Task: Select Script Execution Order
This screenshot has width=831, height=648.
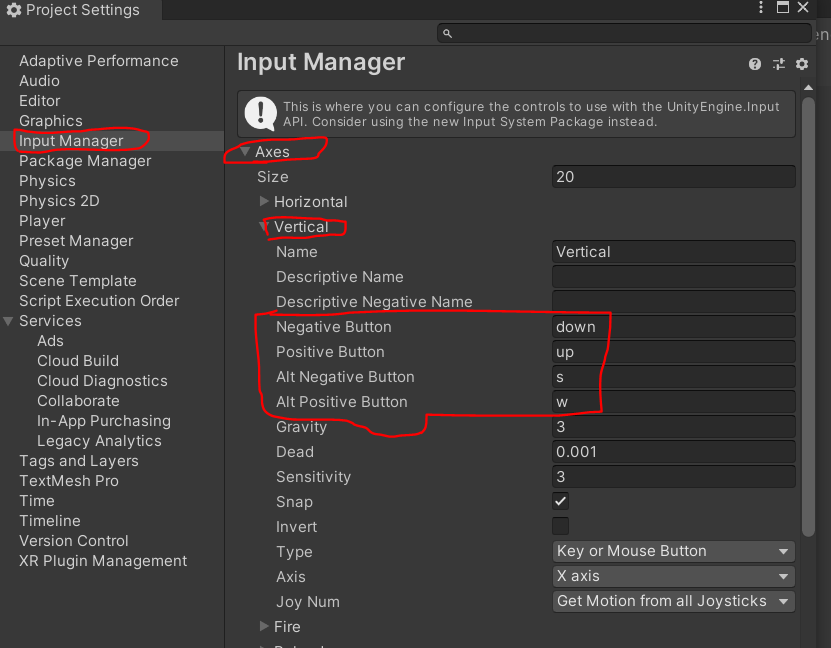Action: [99, 301]
